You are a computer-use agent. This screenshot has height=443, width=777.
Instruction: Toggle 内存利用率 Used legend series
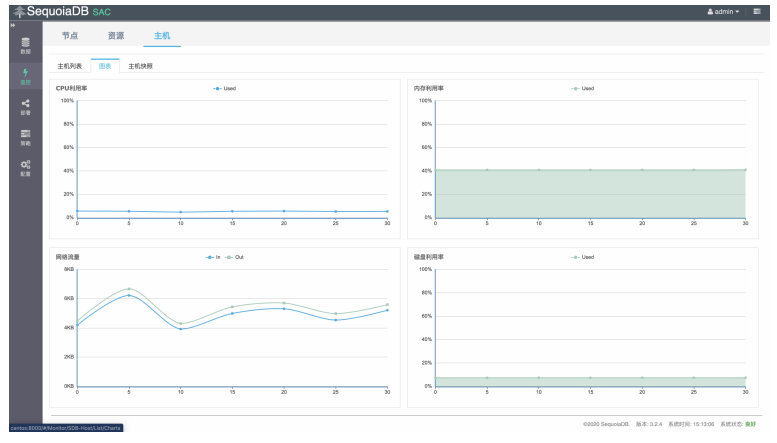tap(582, 88)
